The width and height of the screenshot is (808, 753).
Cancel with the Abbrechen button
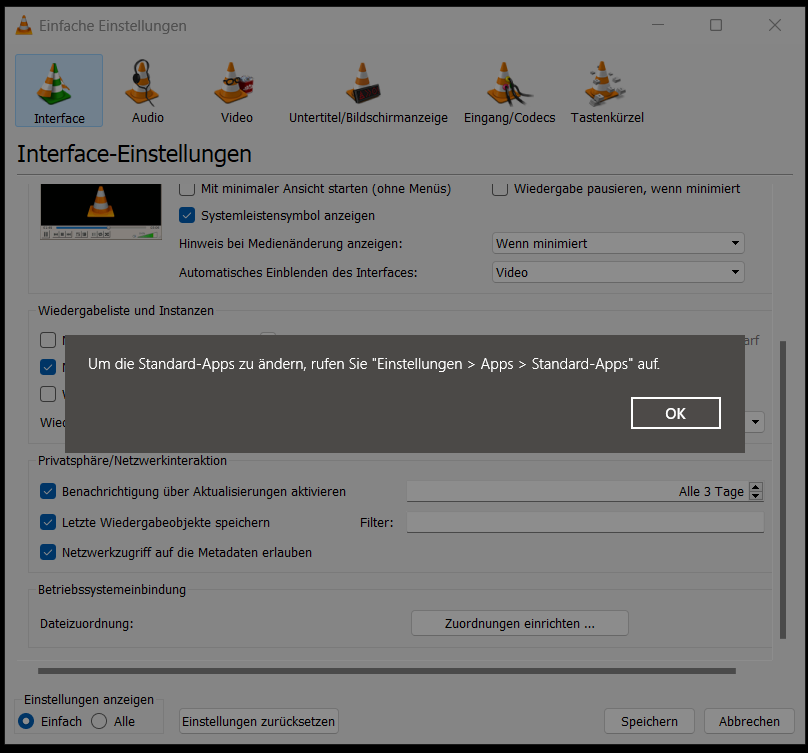tap(749, 721)
